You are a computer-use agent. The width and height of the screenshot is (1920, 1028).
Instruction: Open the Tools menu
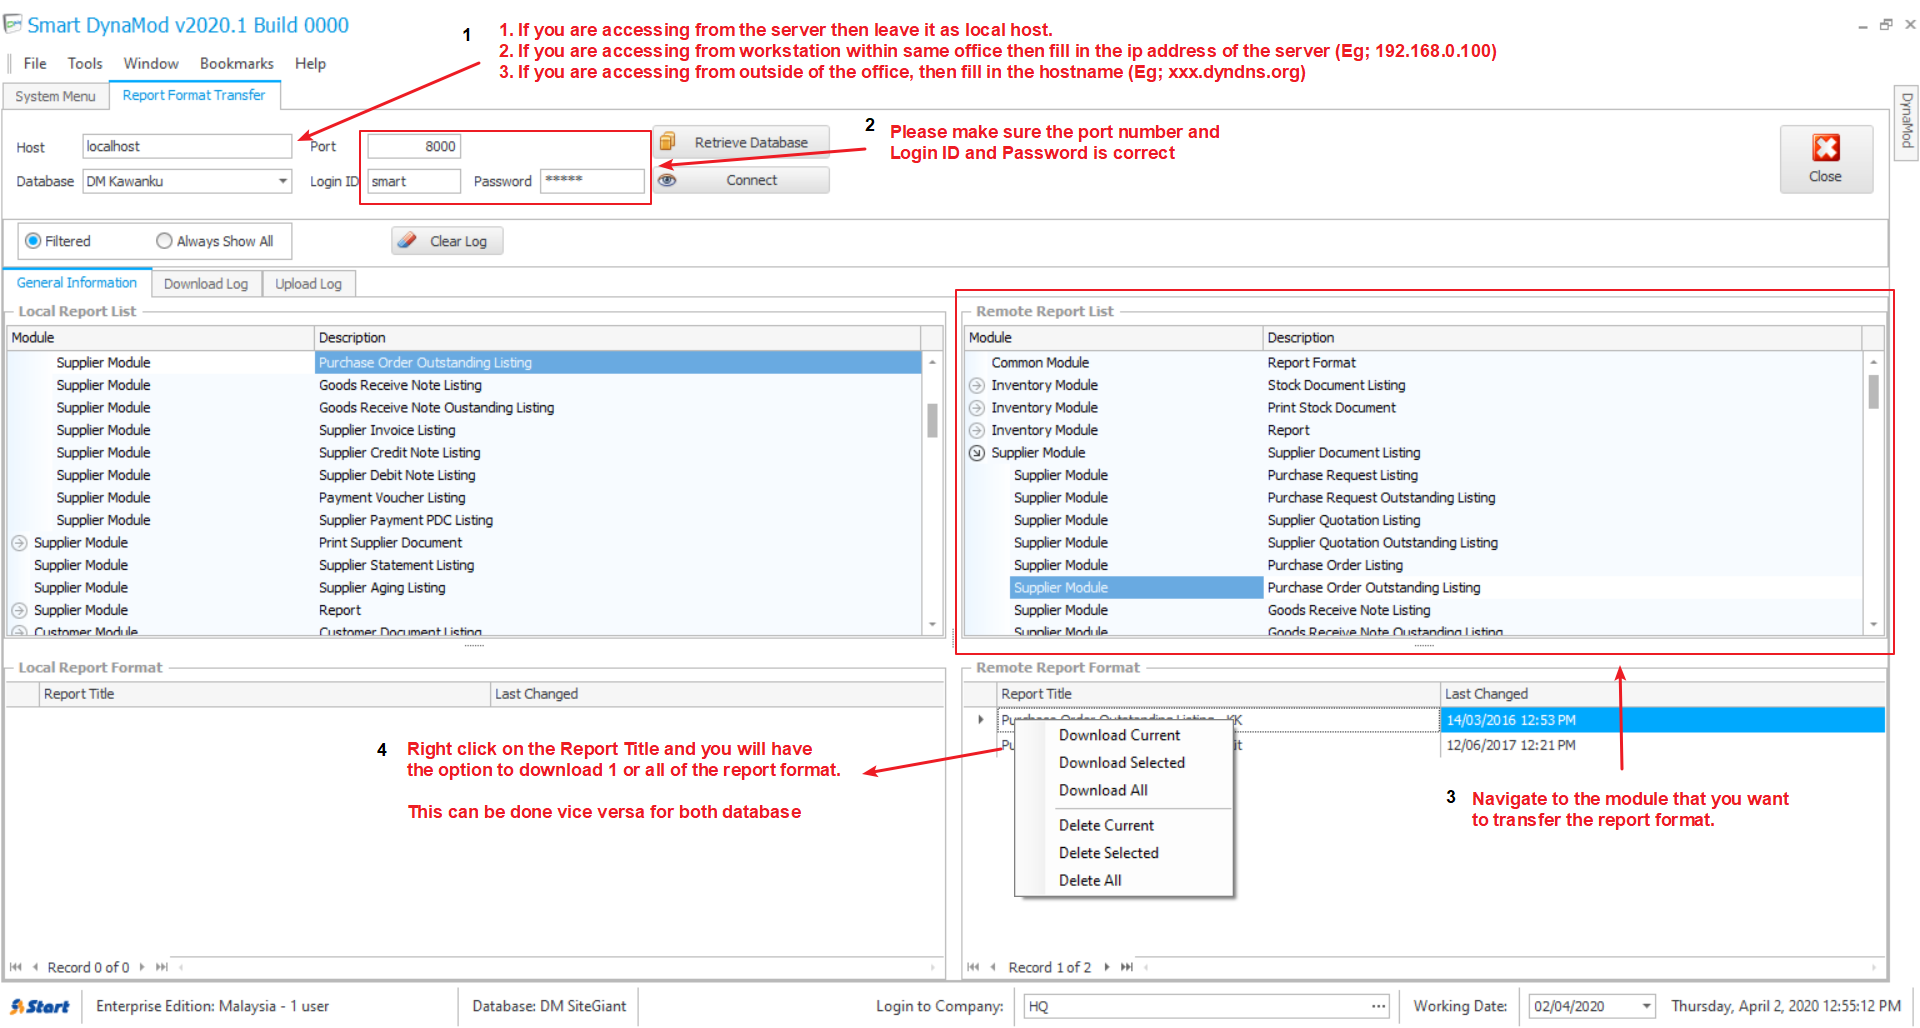85,63
